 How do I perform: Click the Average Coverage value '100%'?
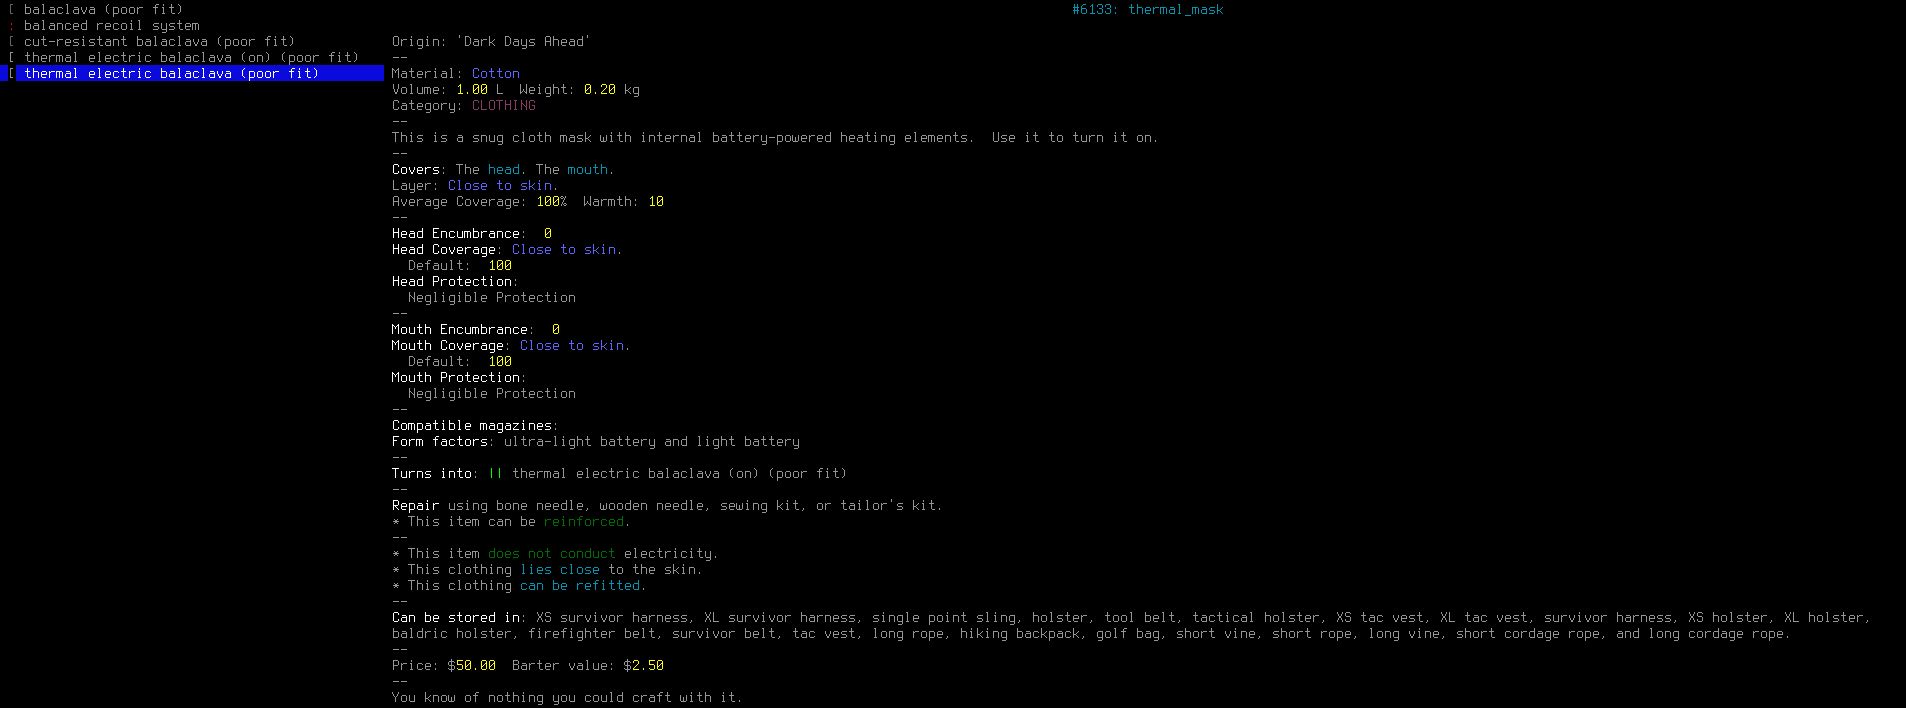[x=552, y=202]
